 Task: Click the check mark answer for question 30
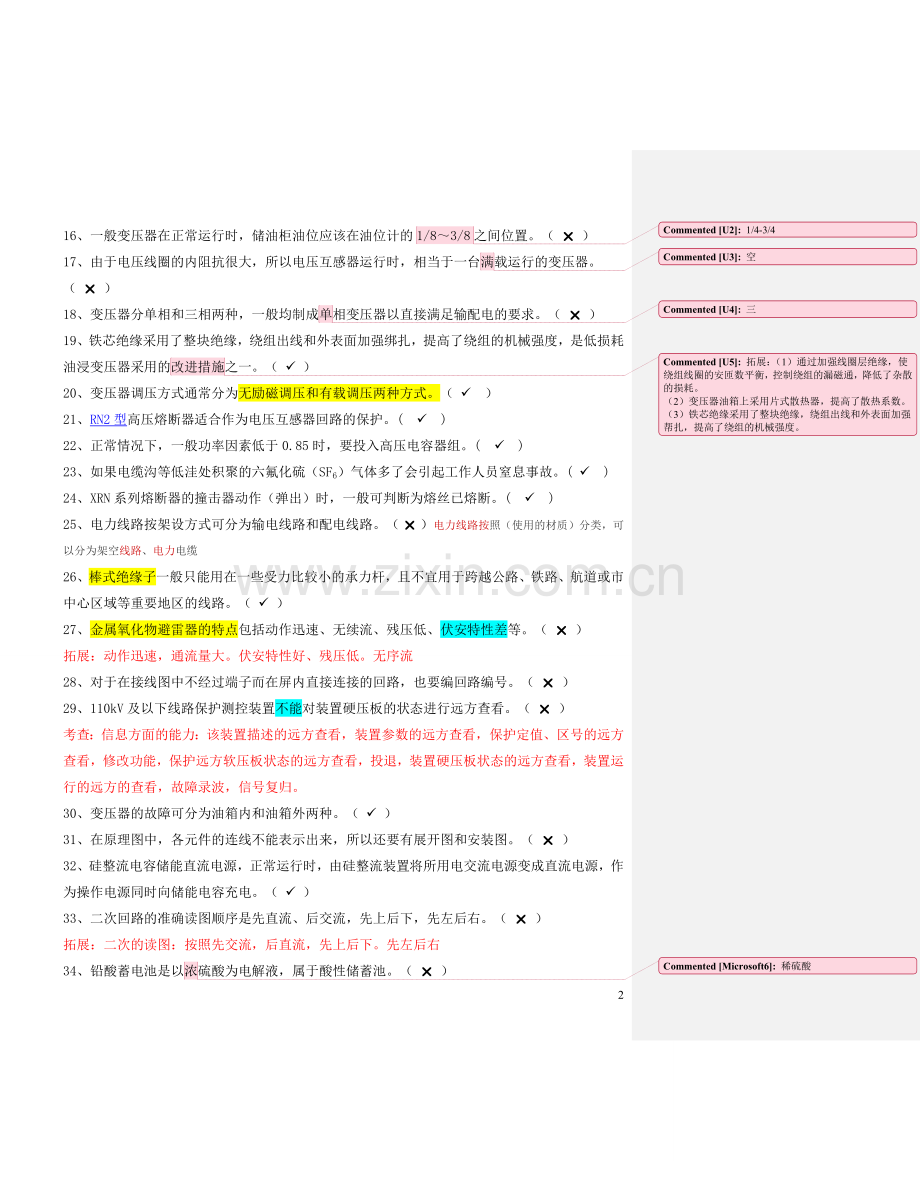(370, 813)
